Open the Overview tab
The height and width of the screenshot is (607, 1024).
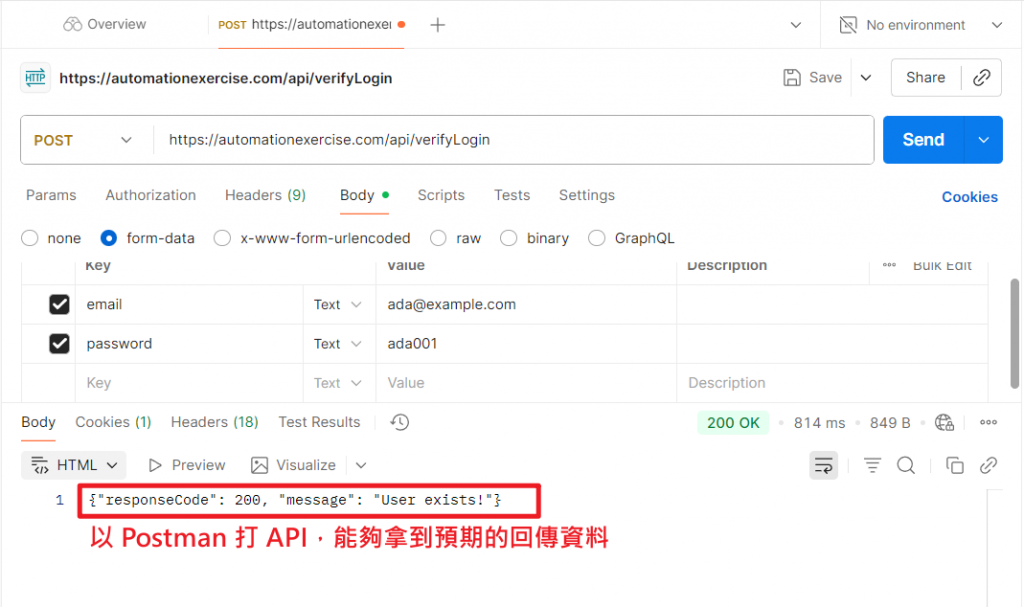tap(104, 24)
